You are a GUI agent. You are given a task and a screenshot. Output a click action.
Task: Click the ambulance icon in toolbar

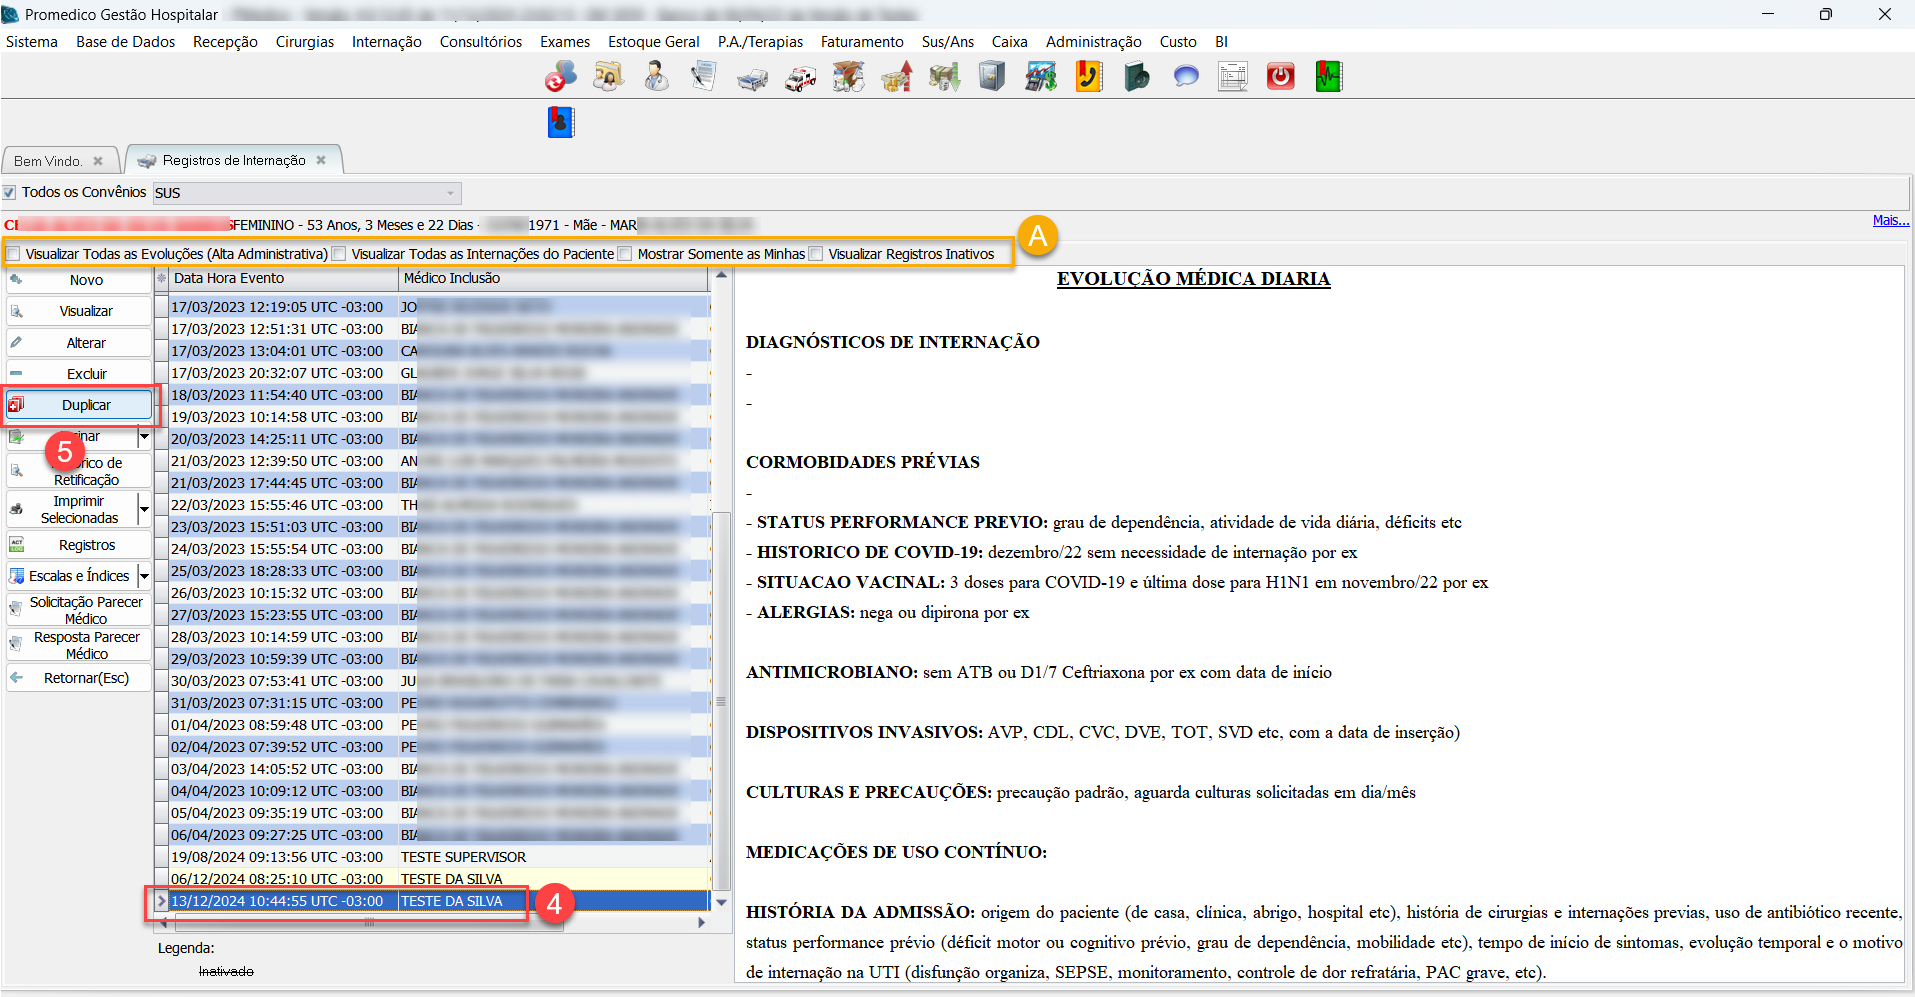tap(800, 78)
